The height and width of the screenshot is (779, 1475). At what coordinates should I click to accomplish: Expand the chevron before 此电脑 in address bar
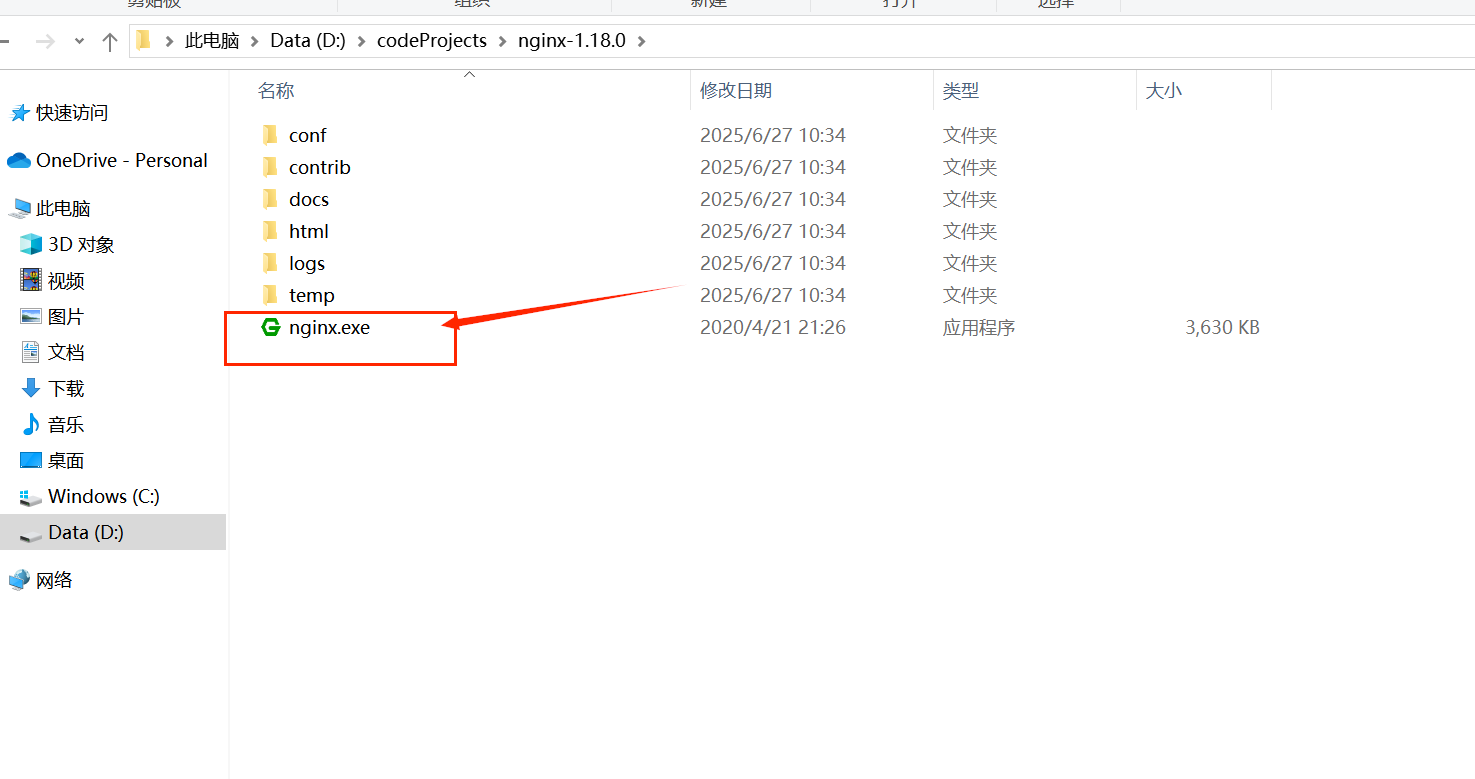click(170, 41)
